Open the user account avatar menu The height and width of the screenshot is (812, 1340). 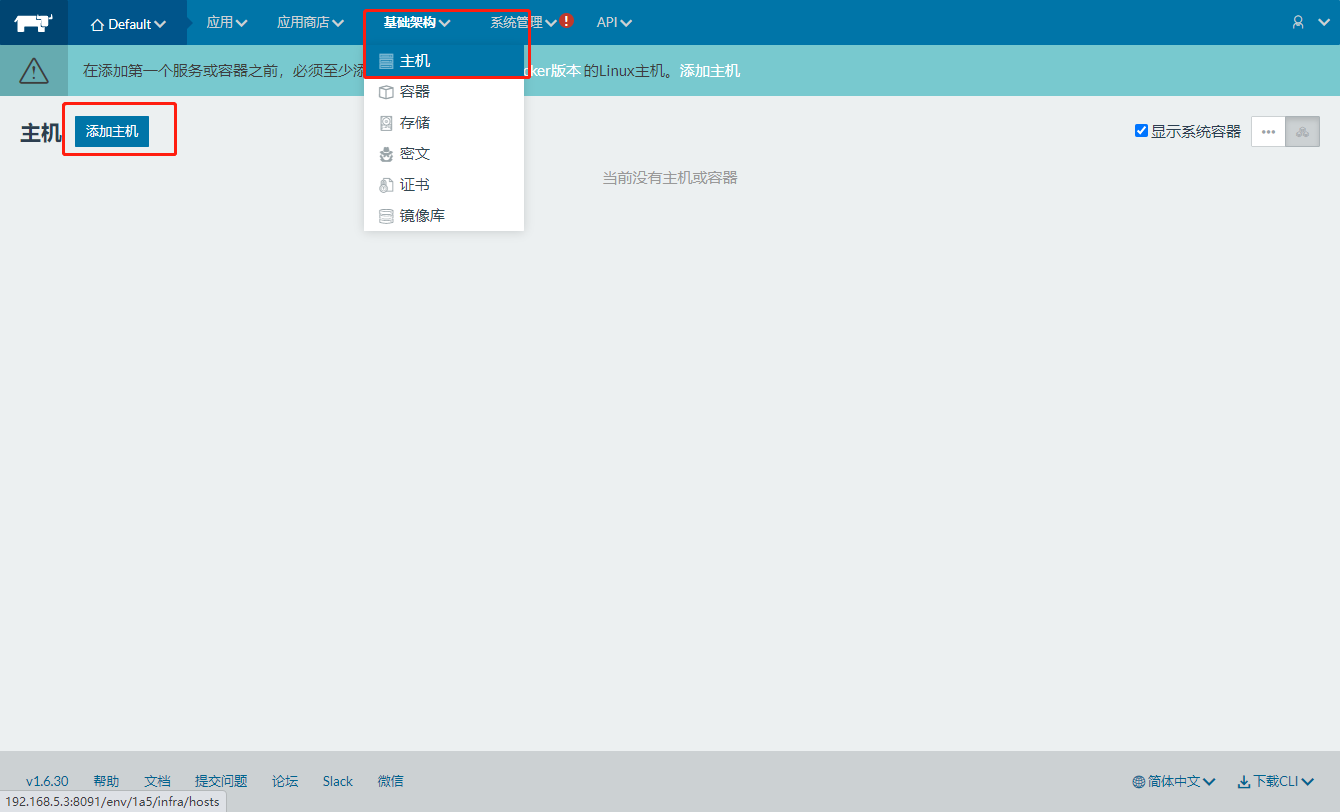(x=1299, y=22)
